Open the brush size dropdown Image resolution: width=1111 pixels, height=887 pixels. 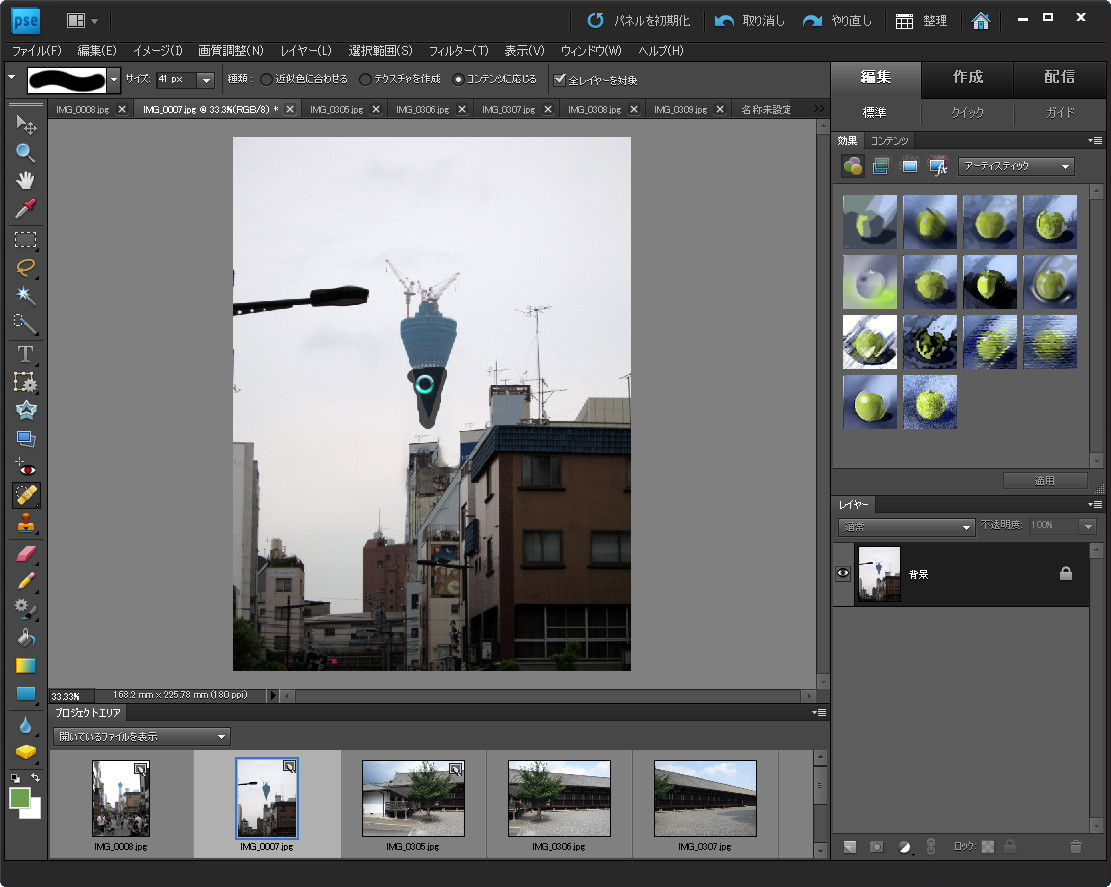point(204,80)
